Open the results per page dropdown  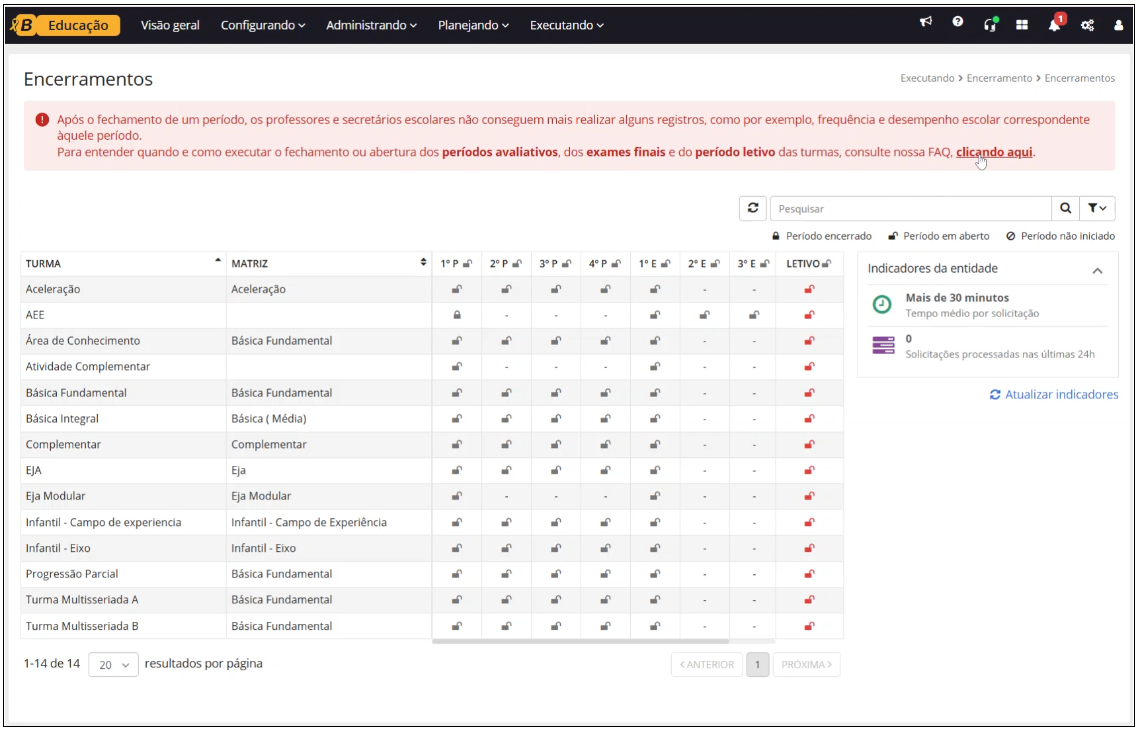113,665
